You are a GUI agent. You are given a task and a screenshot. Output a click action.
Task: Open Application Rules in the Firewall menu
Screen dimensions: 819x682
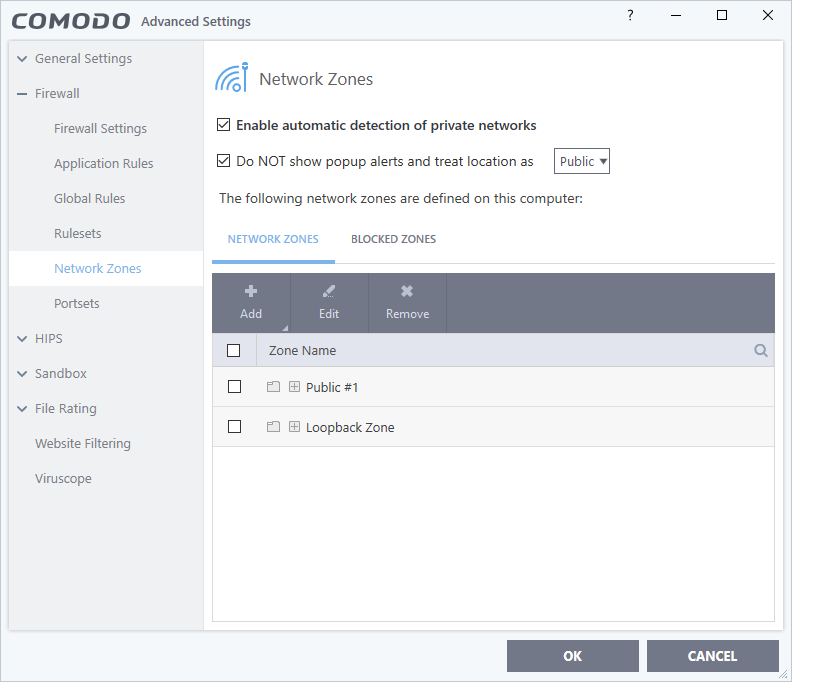(104, 164)
